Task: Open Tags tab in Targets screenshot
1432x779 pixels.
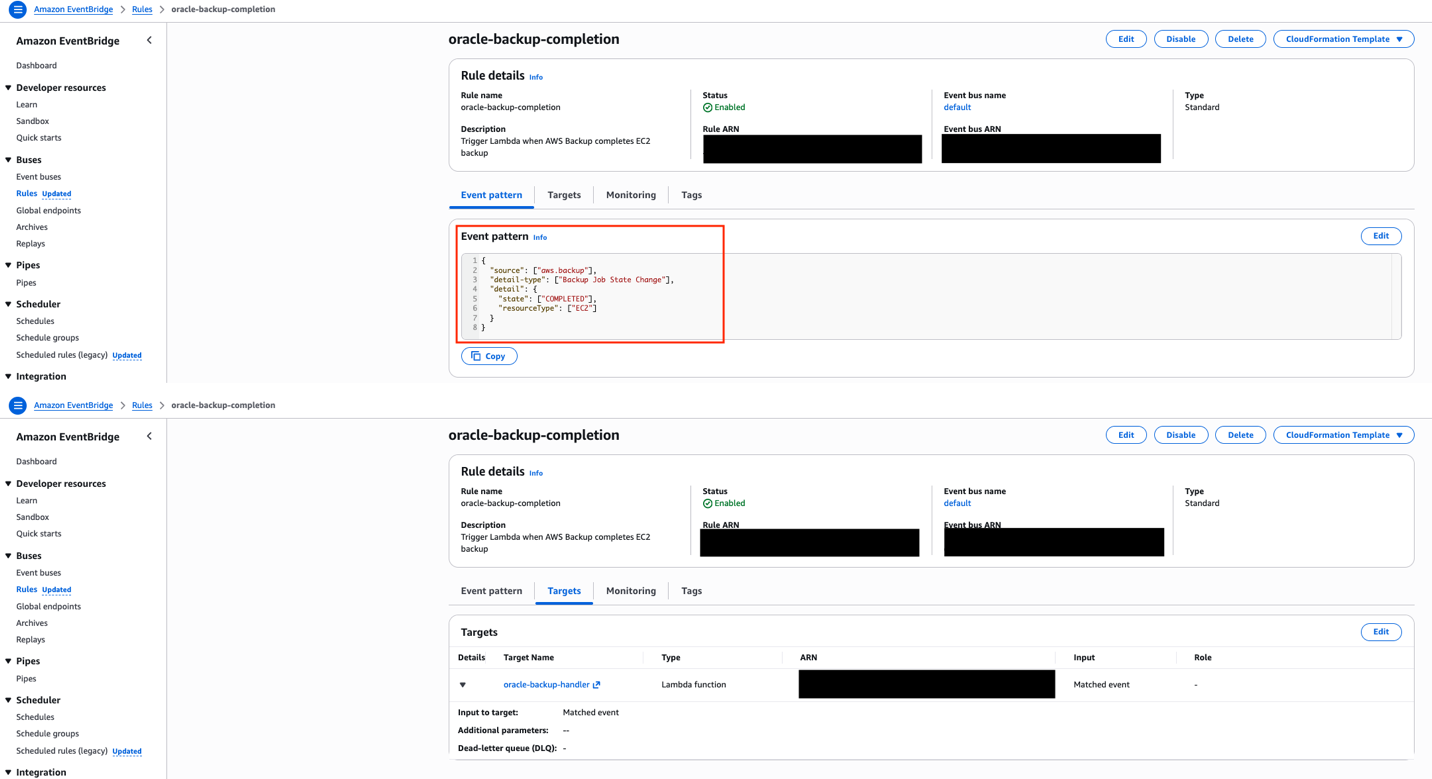Action: pos(691,591)
